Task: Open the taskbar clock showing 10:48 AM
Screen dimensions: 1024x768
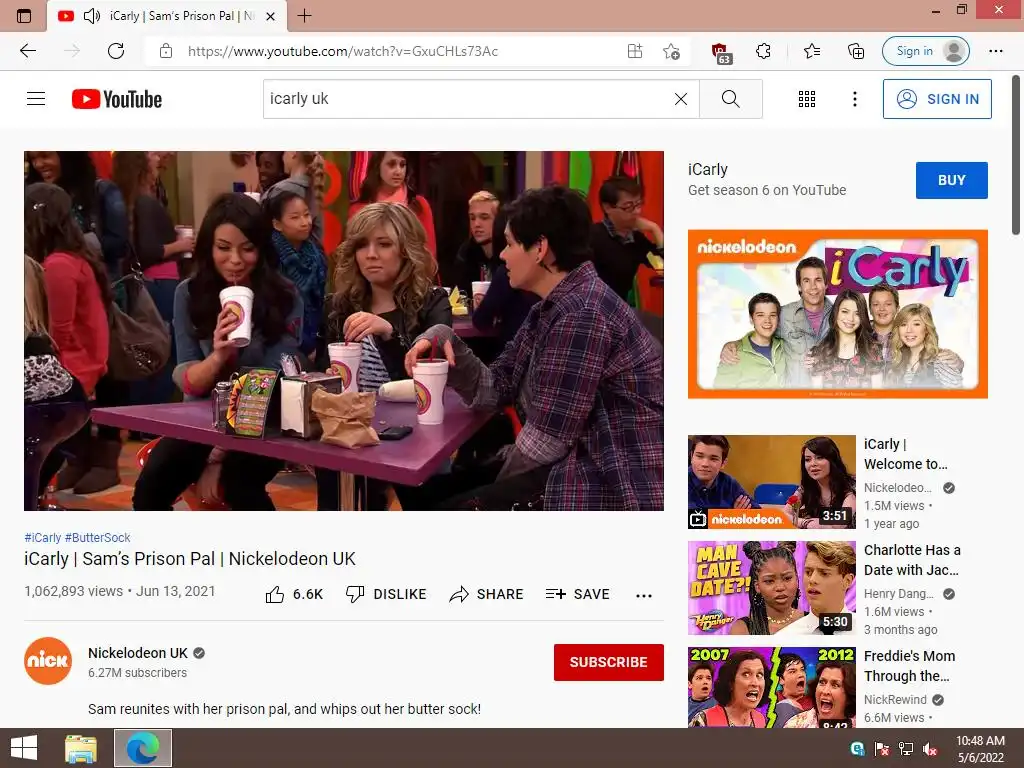Action: 980,748
